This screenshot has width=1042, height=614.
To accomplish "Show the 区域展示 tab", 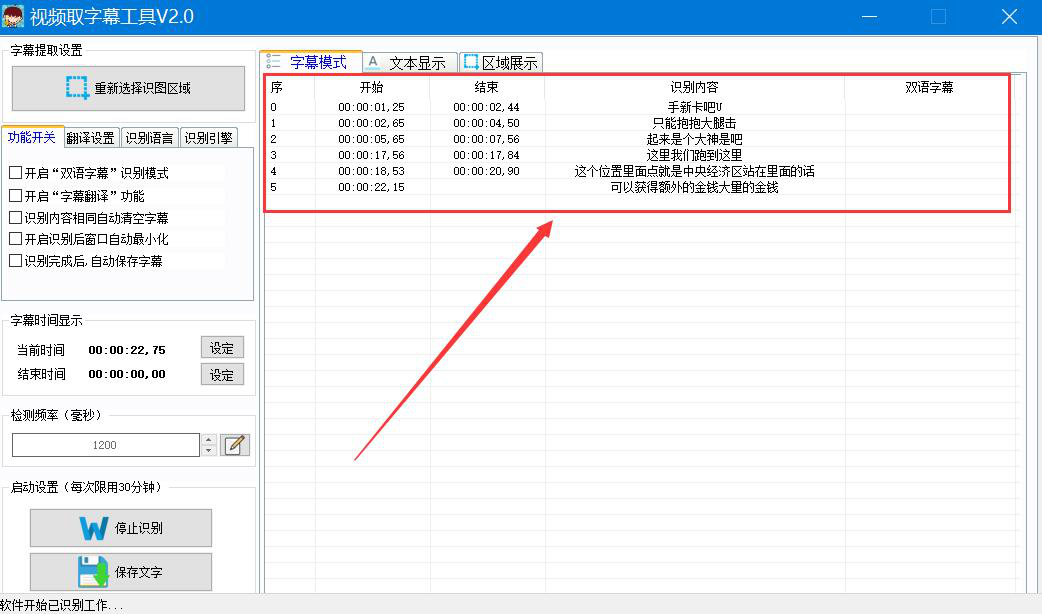I will [501, 63].
